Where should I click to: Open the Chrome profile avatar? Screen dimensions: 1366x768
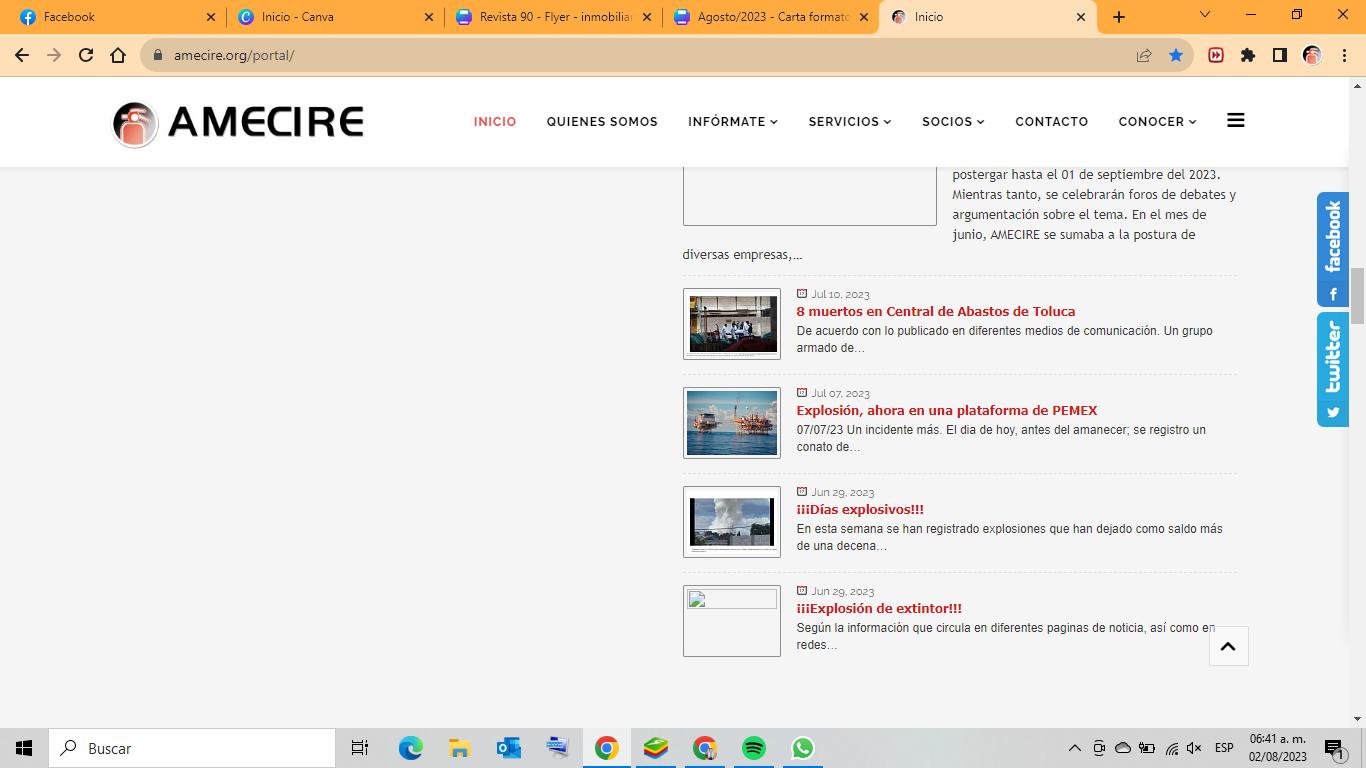[x=1312, y=55]
